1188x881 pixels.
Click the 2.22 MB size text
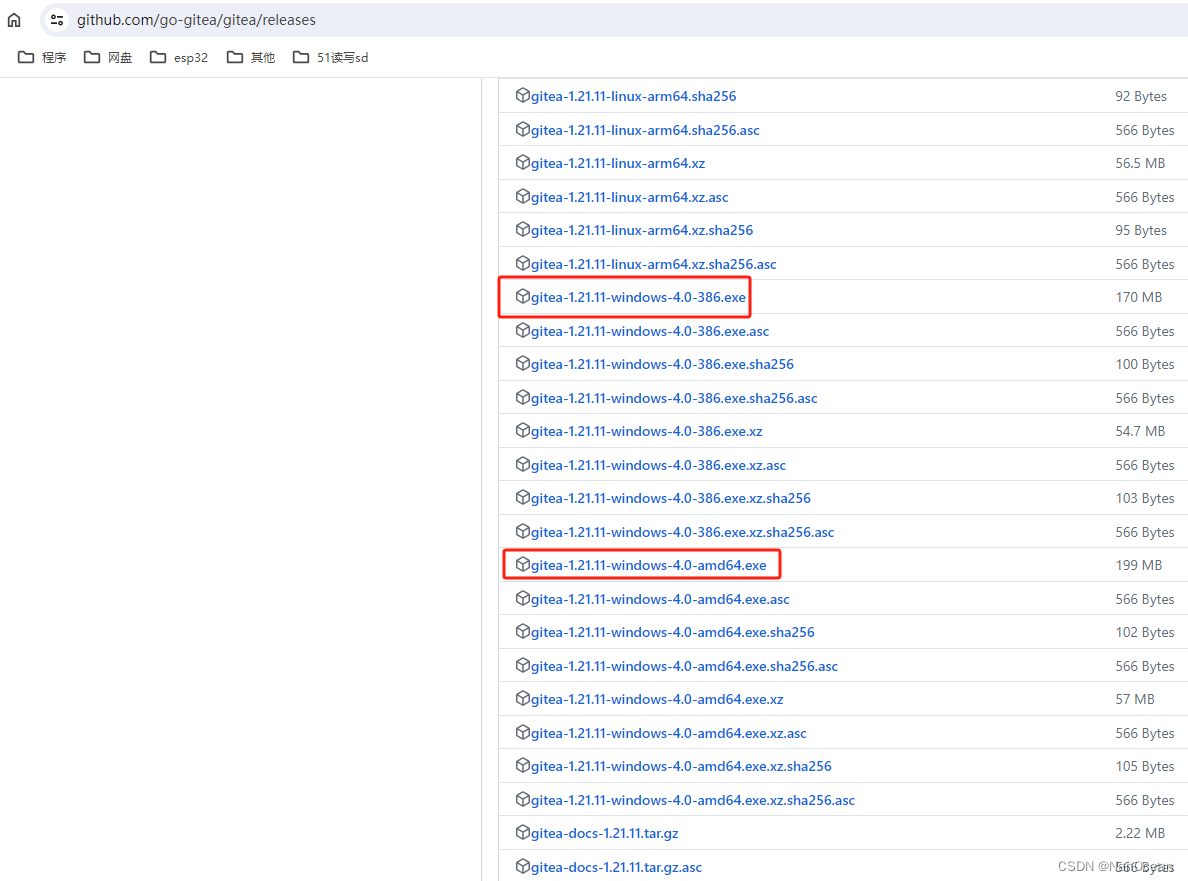click(1140, 834)
